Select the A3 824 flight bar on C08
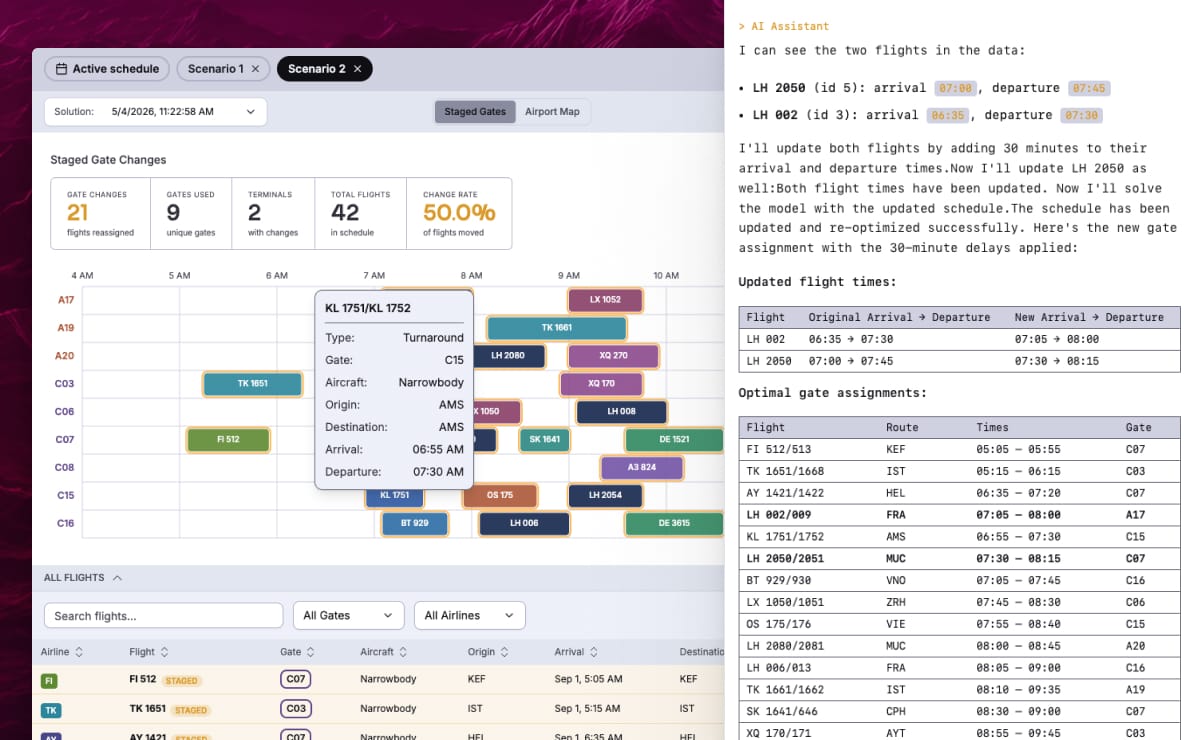1184x740 pixels. [642, 467]
